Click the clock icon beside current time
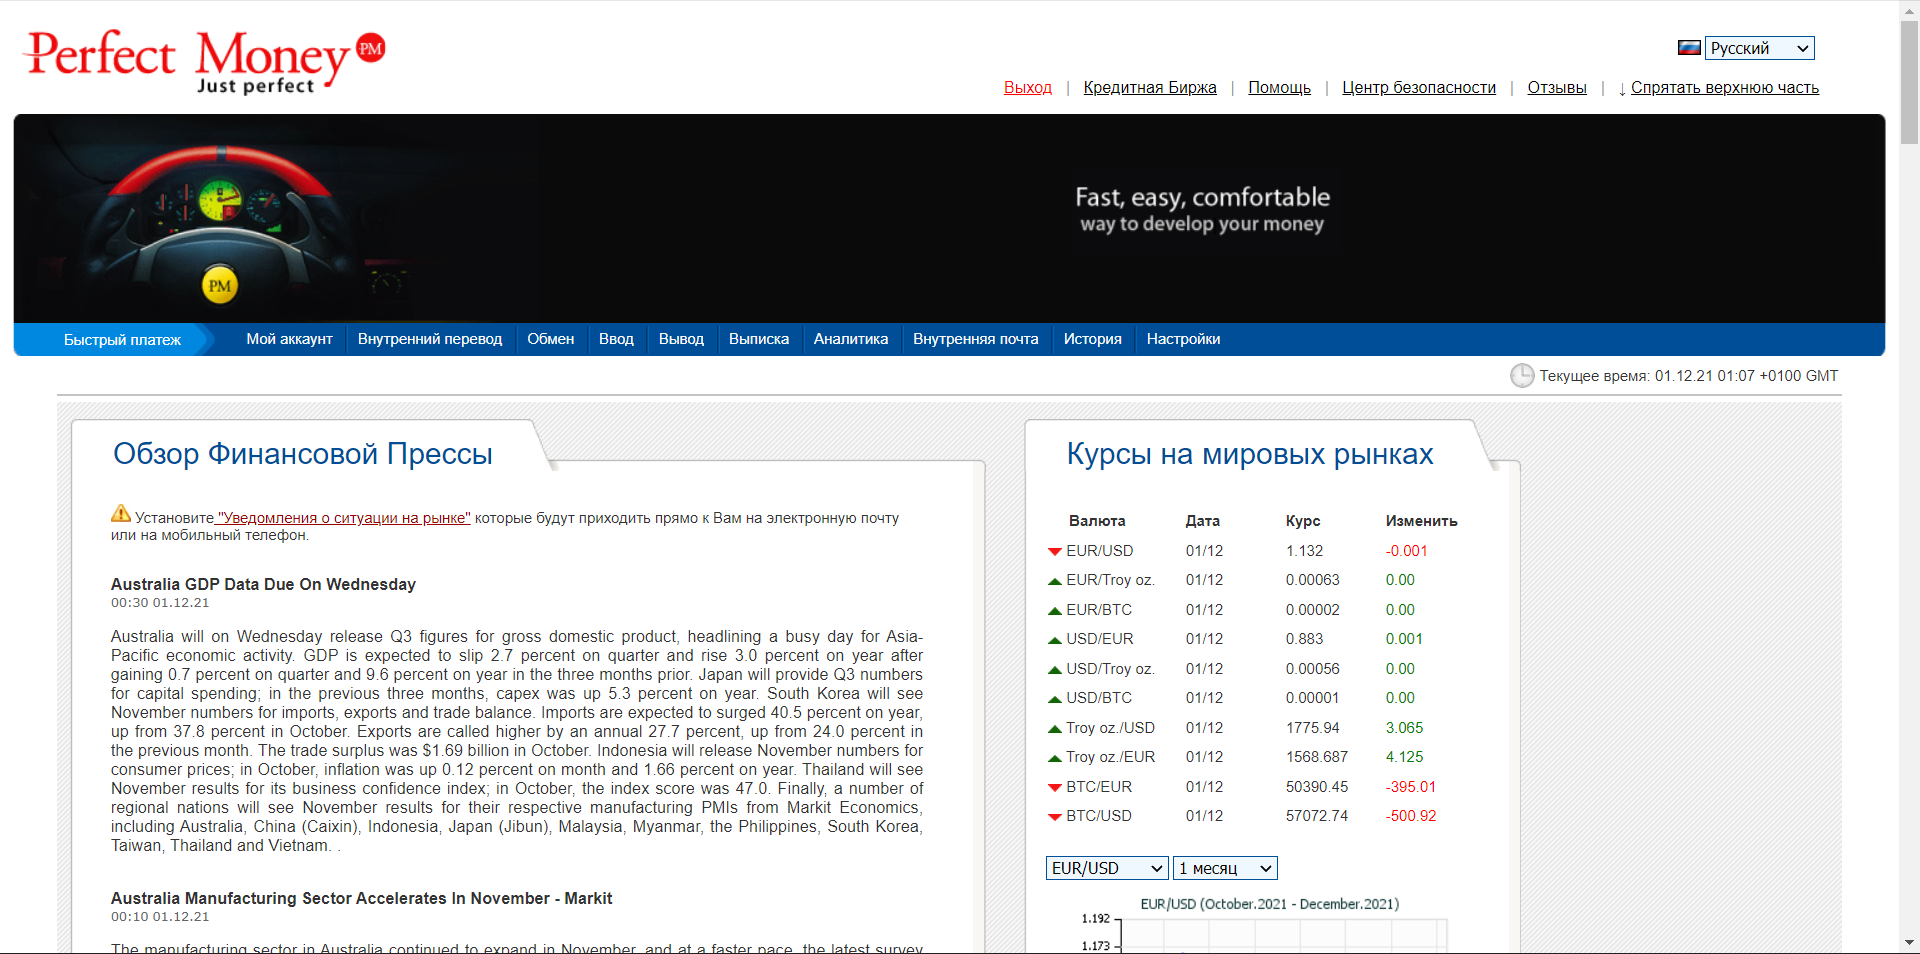 [x=1522, y=376]
